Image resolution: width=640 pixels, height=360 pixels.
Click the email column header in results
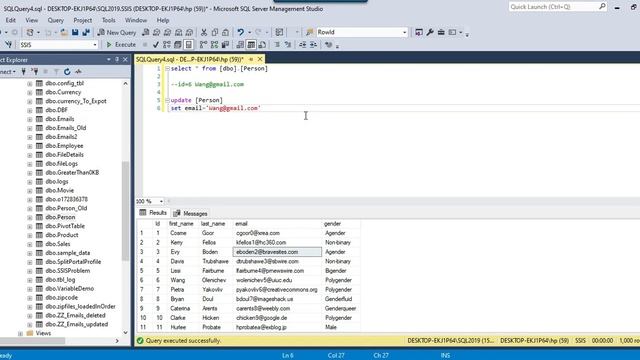277,224
